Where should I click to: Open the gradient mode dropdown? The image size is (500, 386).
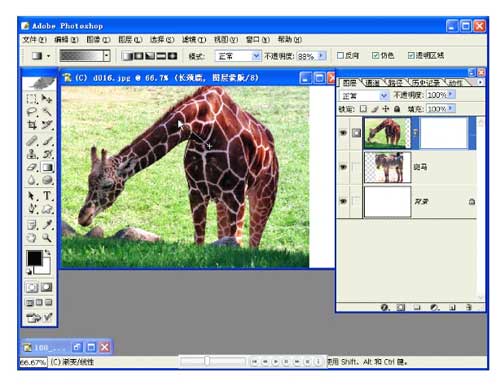click(256, 56)
